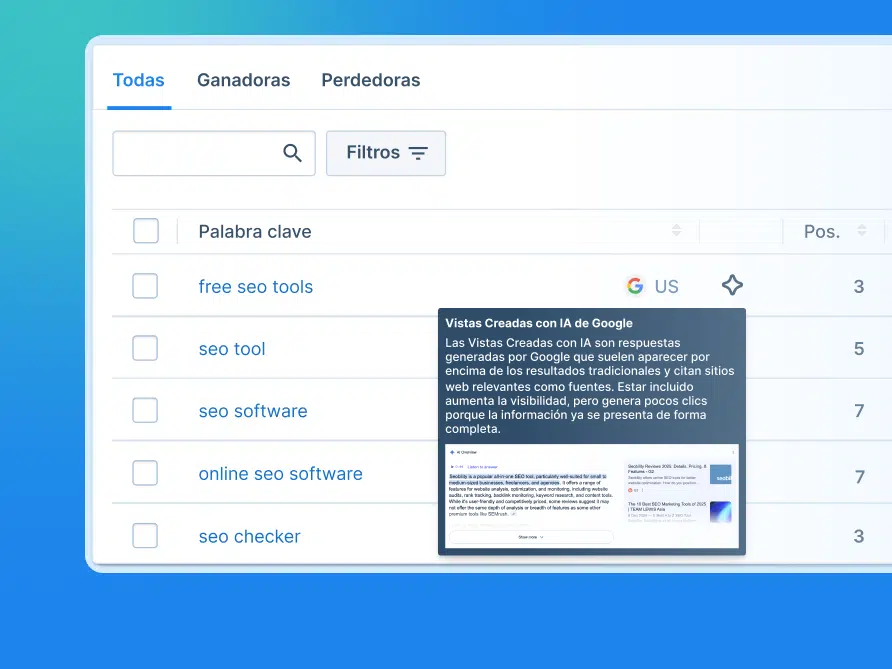Click the keyword search input field
Viewport: 892px width, 669px height.
197,153
